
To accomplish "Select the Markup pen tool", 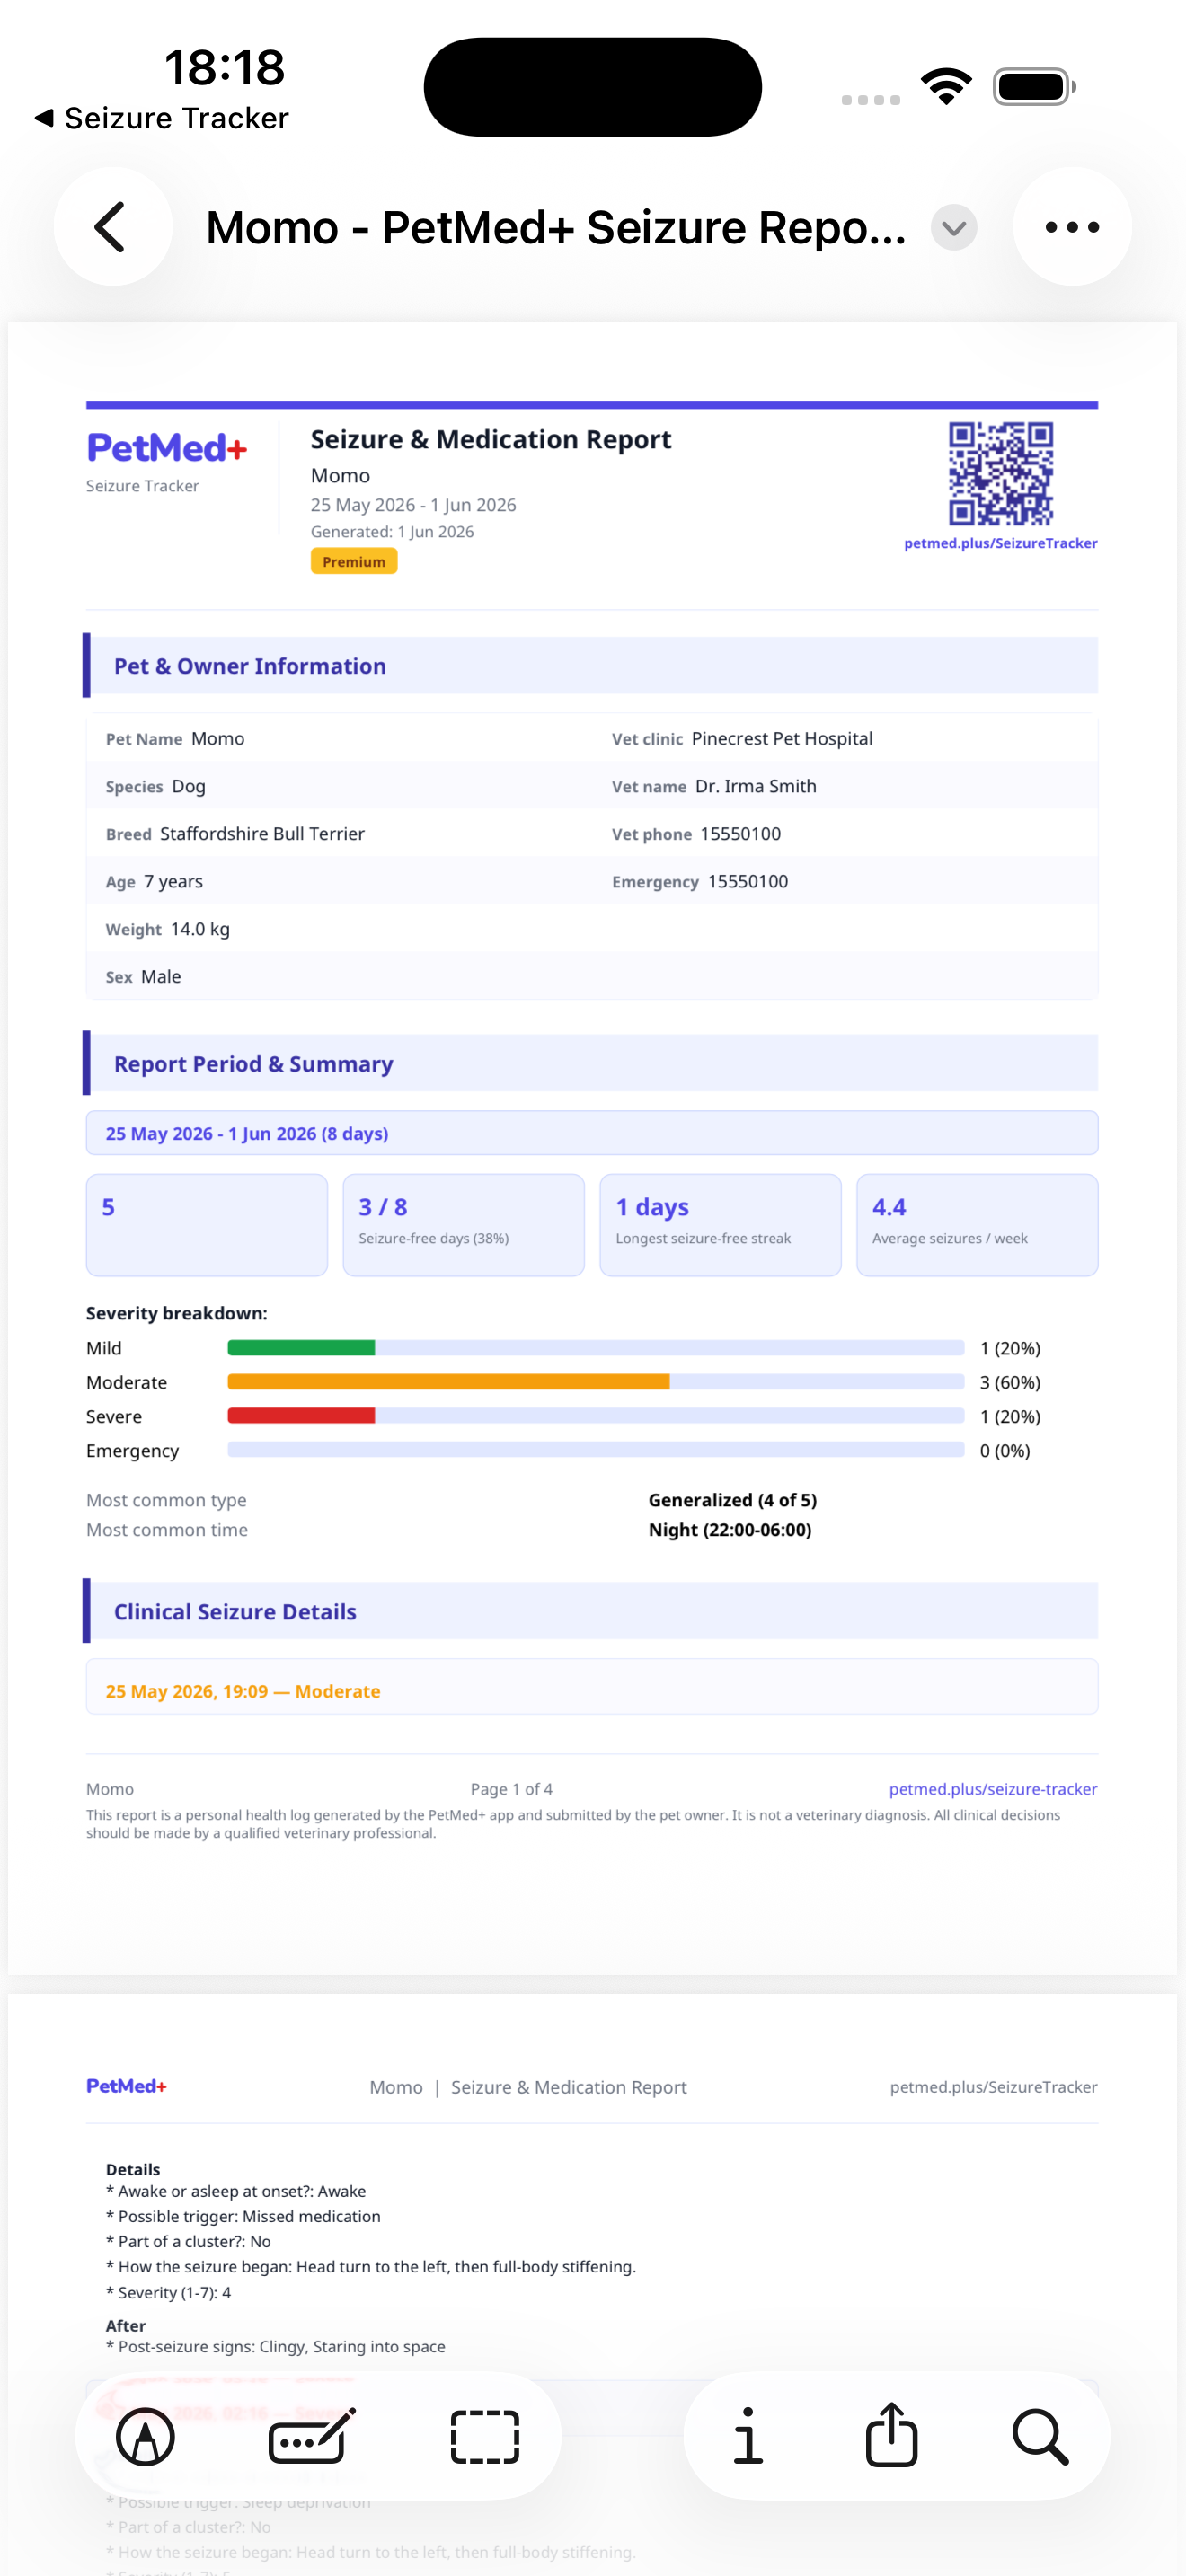I will [x=146, y=2436].
